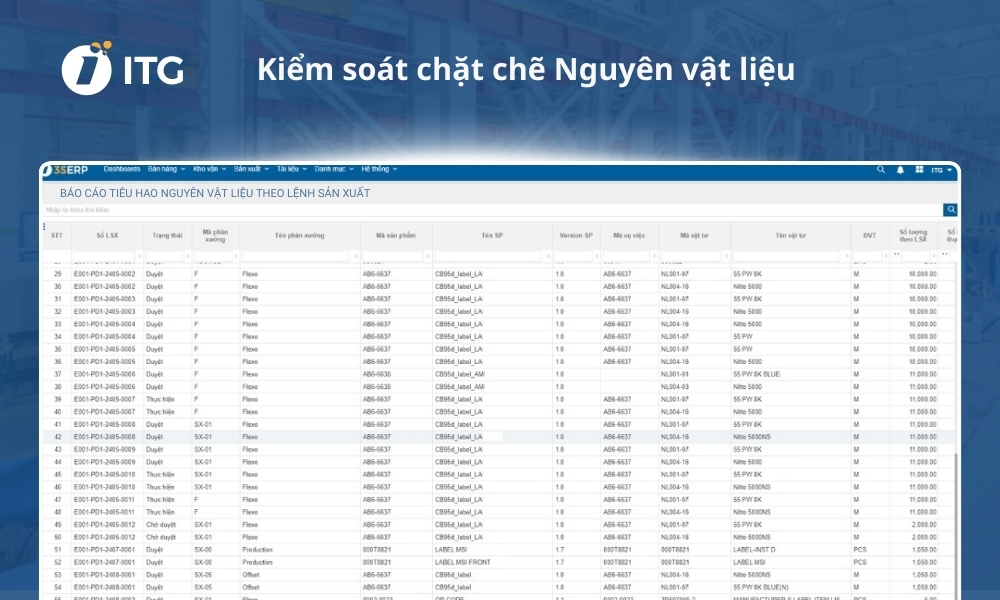Open the Dashboards menu item

coord(120,169)
